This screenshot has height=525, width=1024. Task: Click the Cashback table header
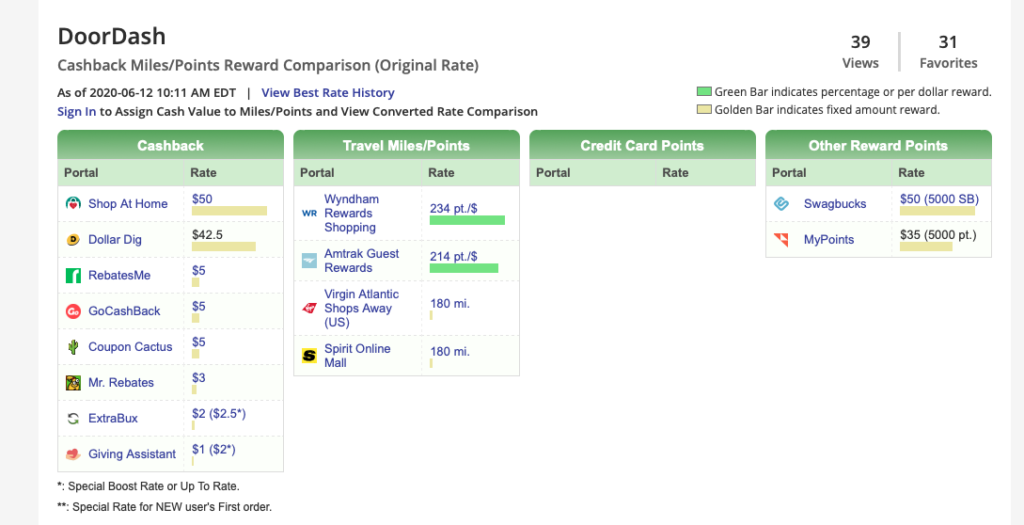coord(170,146)
